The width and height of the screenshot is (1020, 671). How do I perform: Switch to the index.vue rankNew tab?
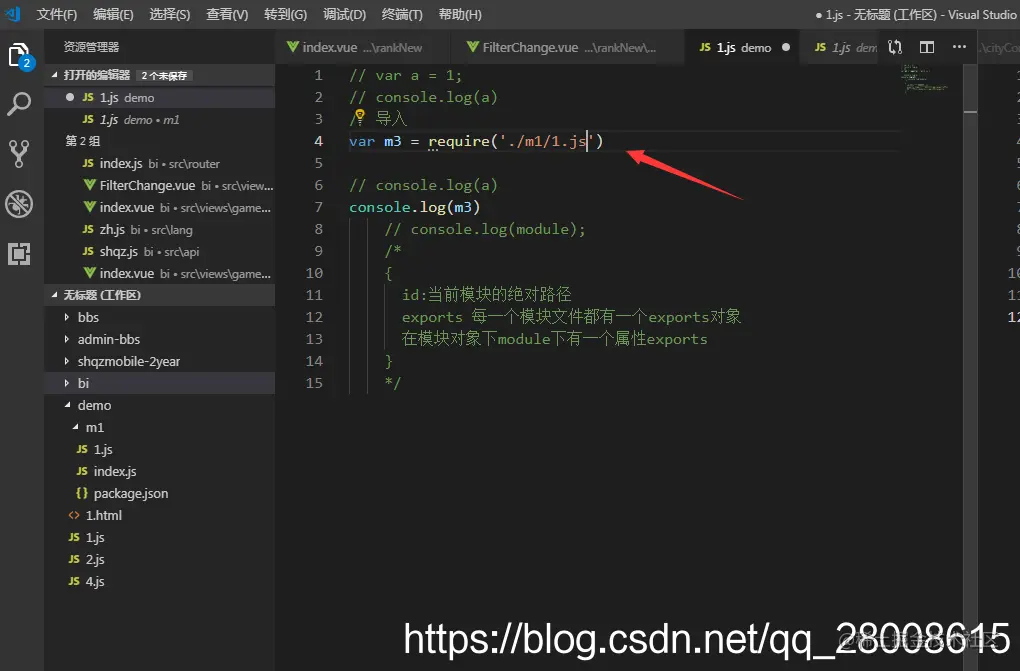pos(362,47)
